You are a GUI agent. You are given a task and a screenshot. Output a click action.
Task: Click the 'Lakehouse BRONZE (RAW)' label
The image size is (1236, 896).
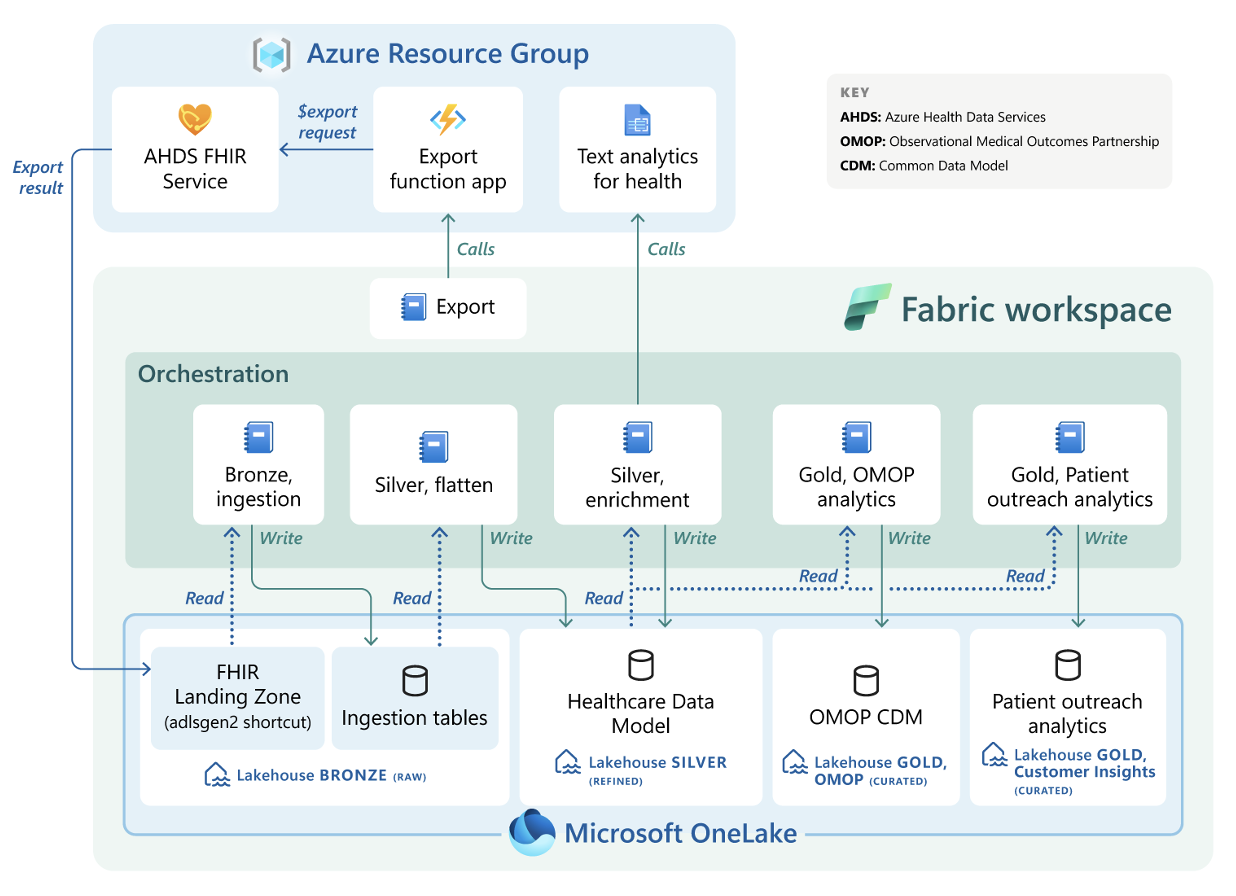[332, 775]
